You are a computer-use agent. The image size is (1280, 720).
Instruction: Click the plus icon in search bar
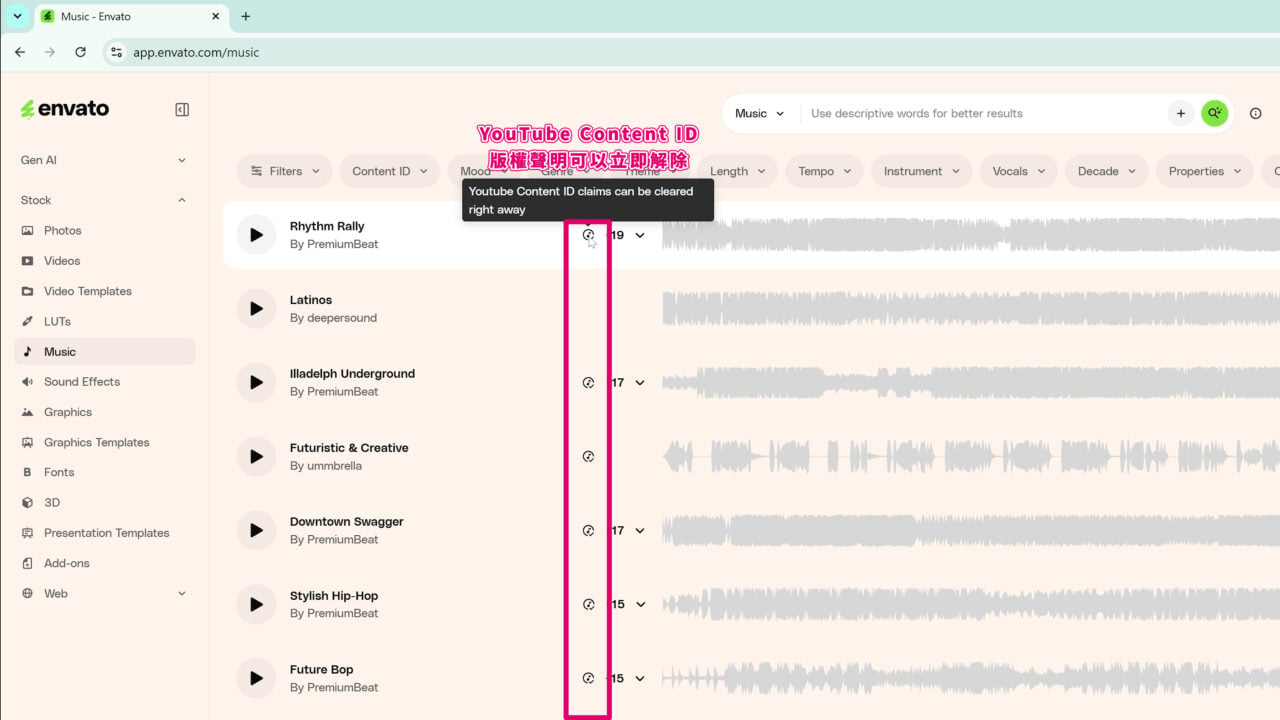click(1181, 114)
